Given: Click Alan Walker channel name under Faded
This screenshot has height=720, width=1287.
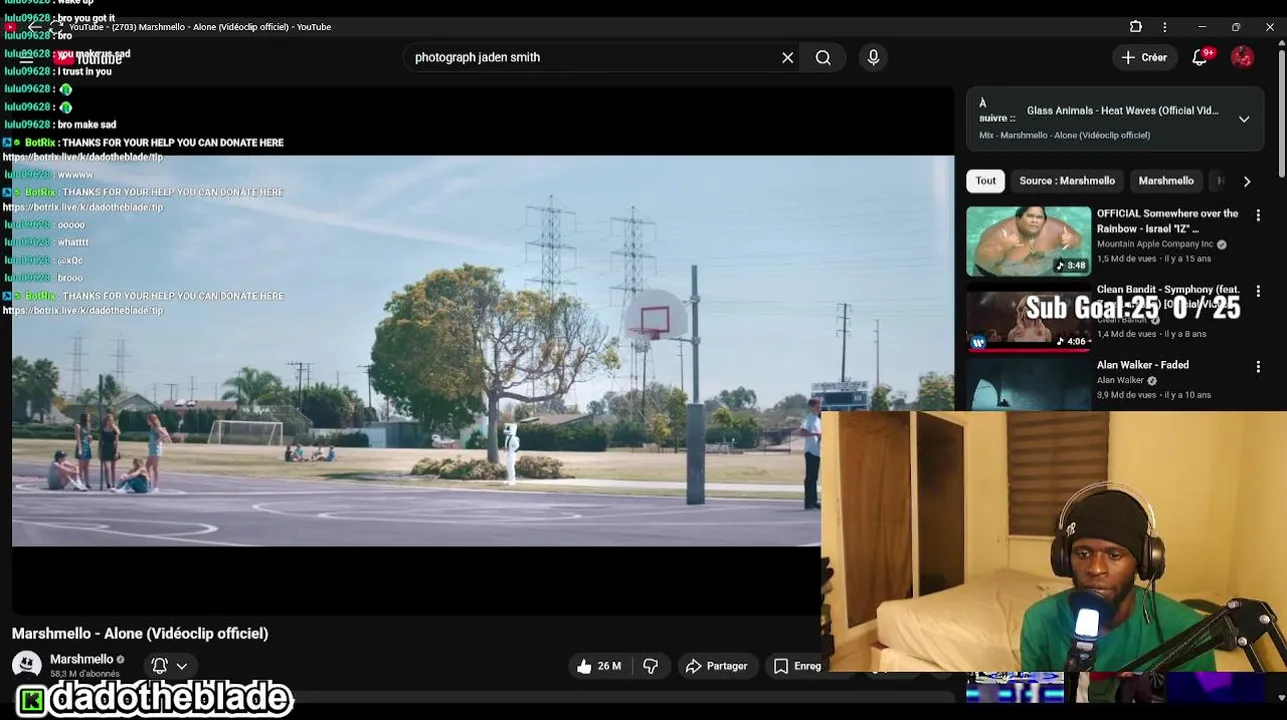Looking at the screenshot, I should [x=1120, y=380].
